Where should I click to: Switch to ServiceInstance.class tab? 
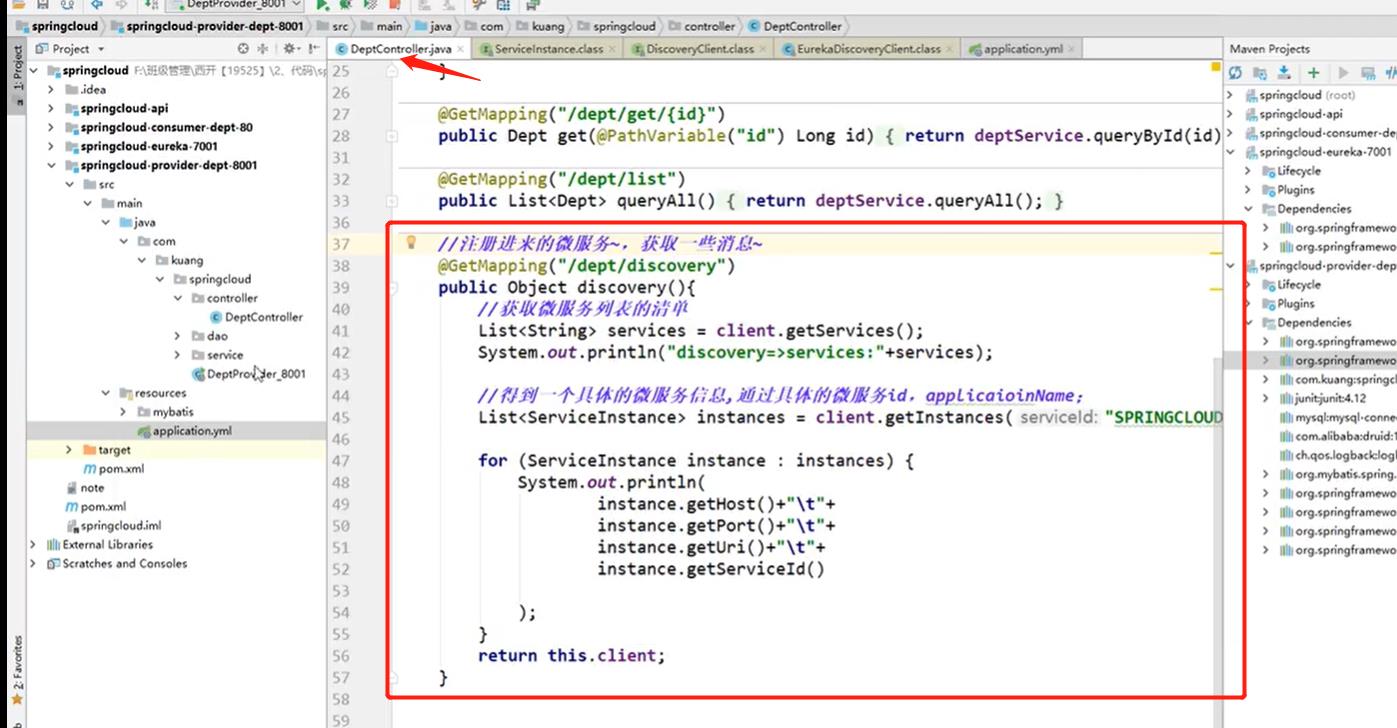point(548,49)
